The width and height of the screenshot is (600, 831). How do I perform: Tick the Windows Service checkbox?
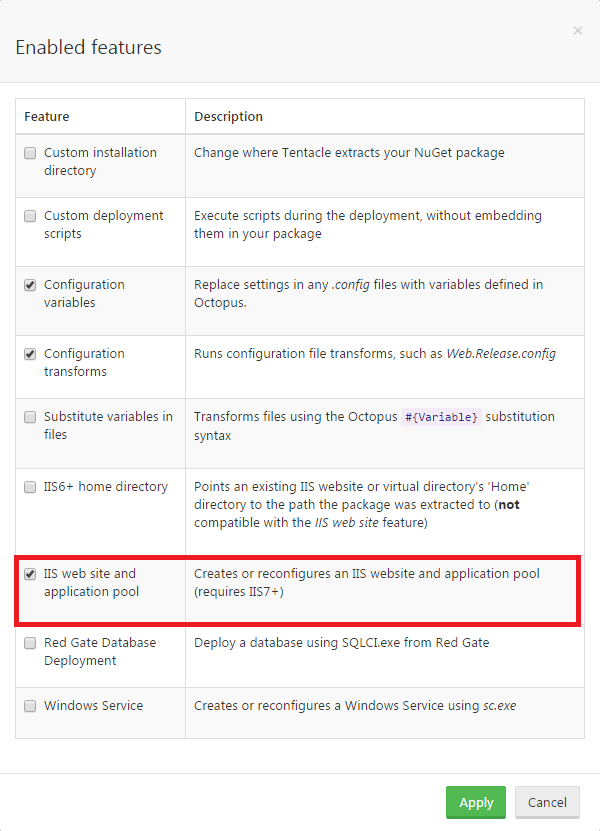31,706
